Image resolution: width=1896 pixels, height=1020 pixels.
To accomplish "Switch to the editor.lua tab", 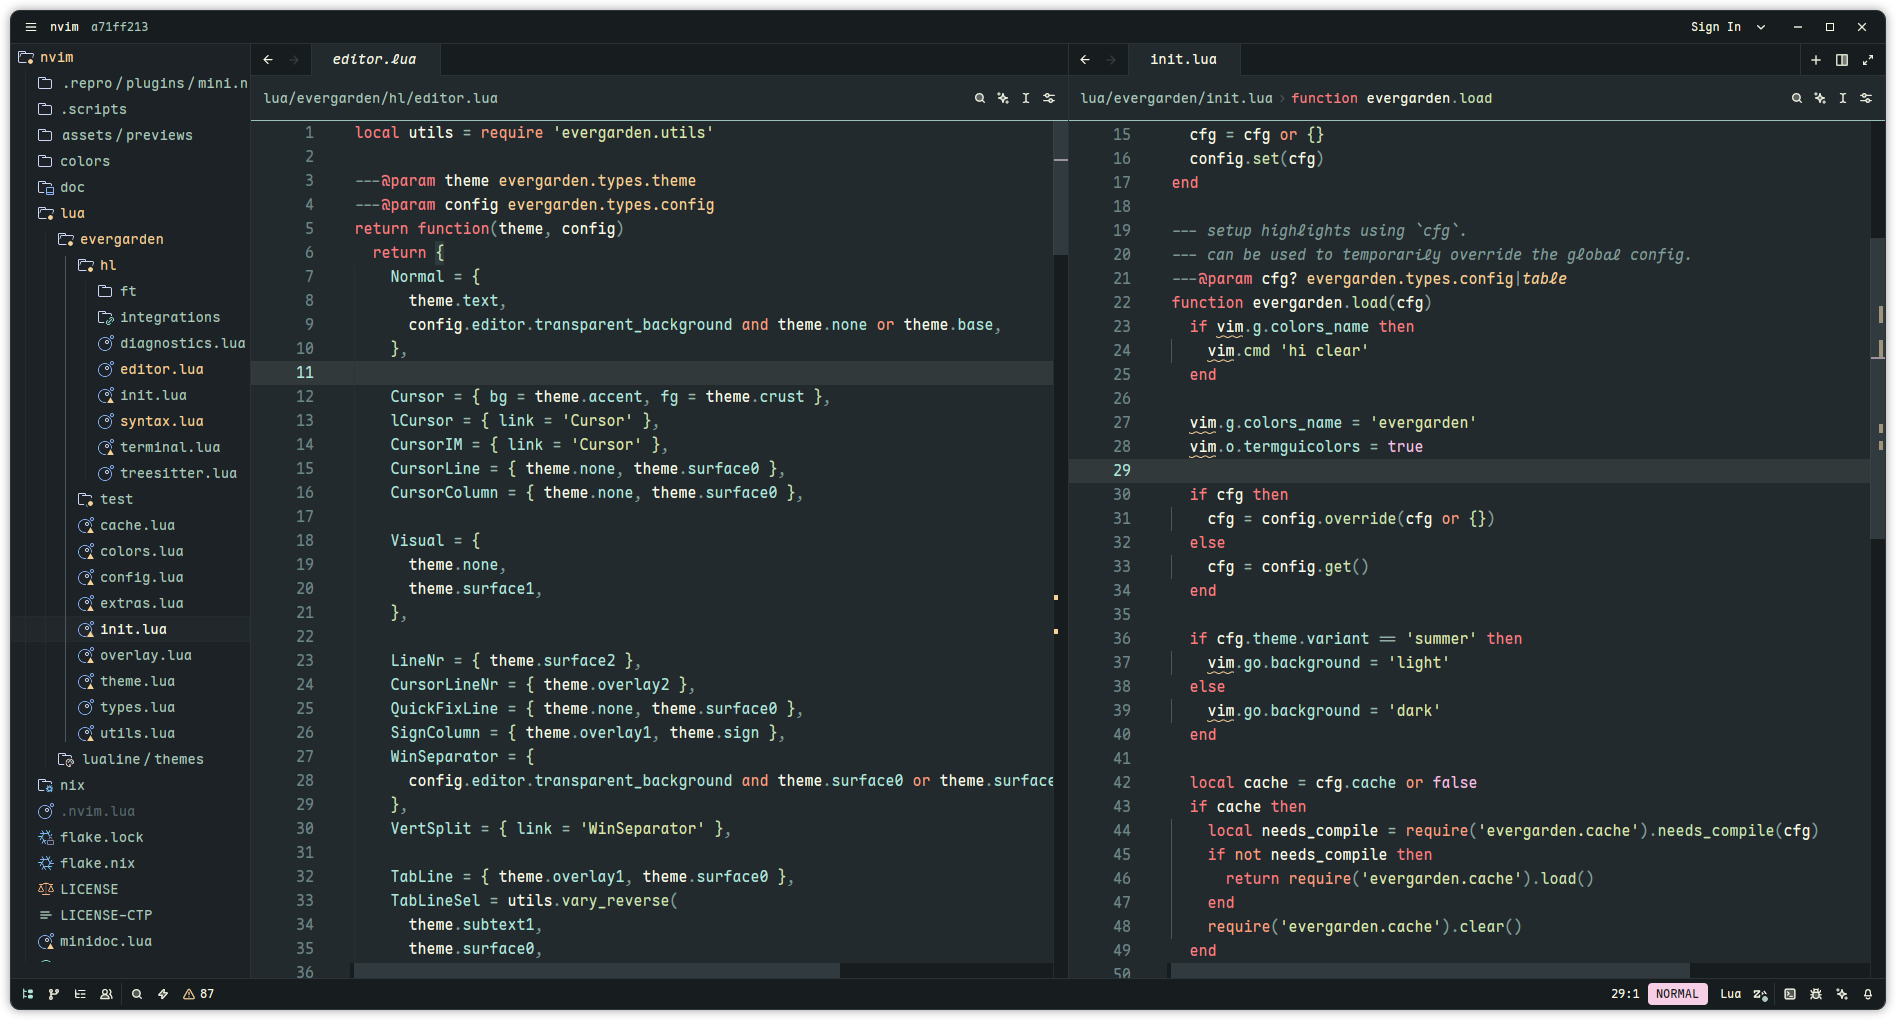I will 374,60.
